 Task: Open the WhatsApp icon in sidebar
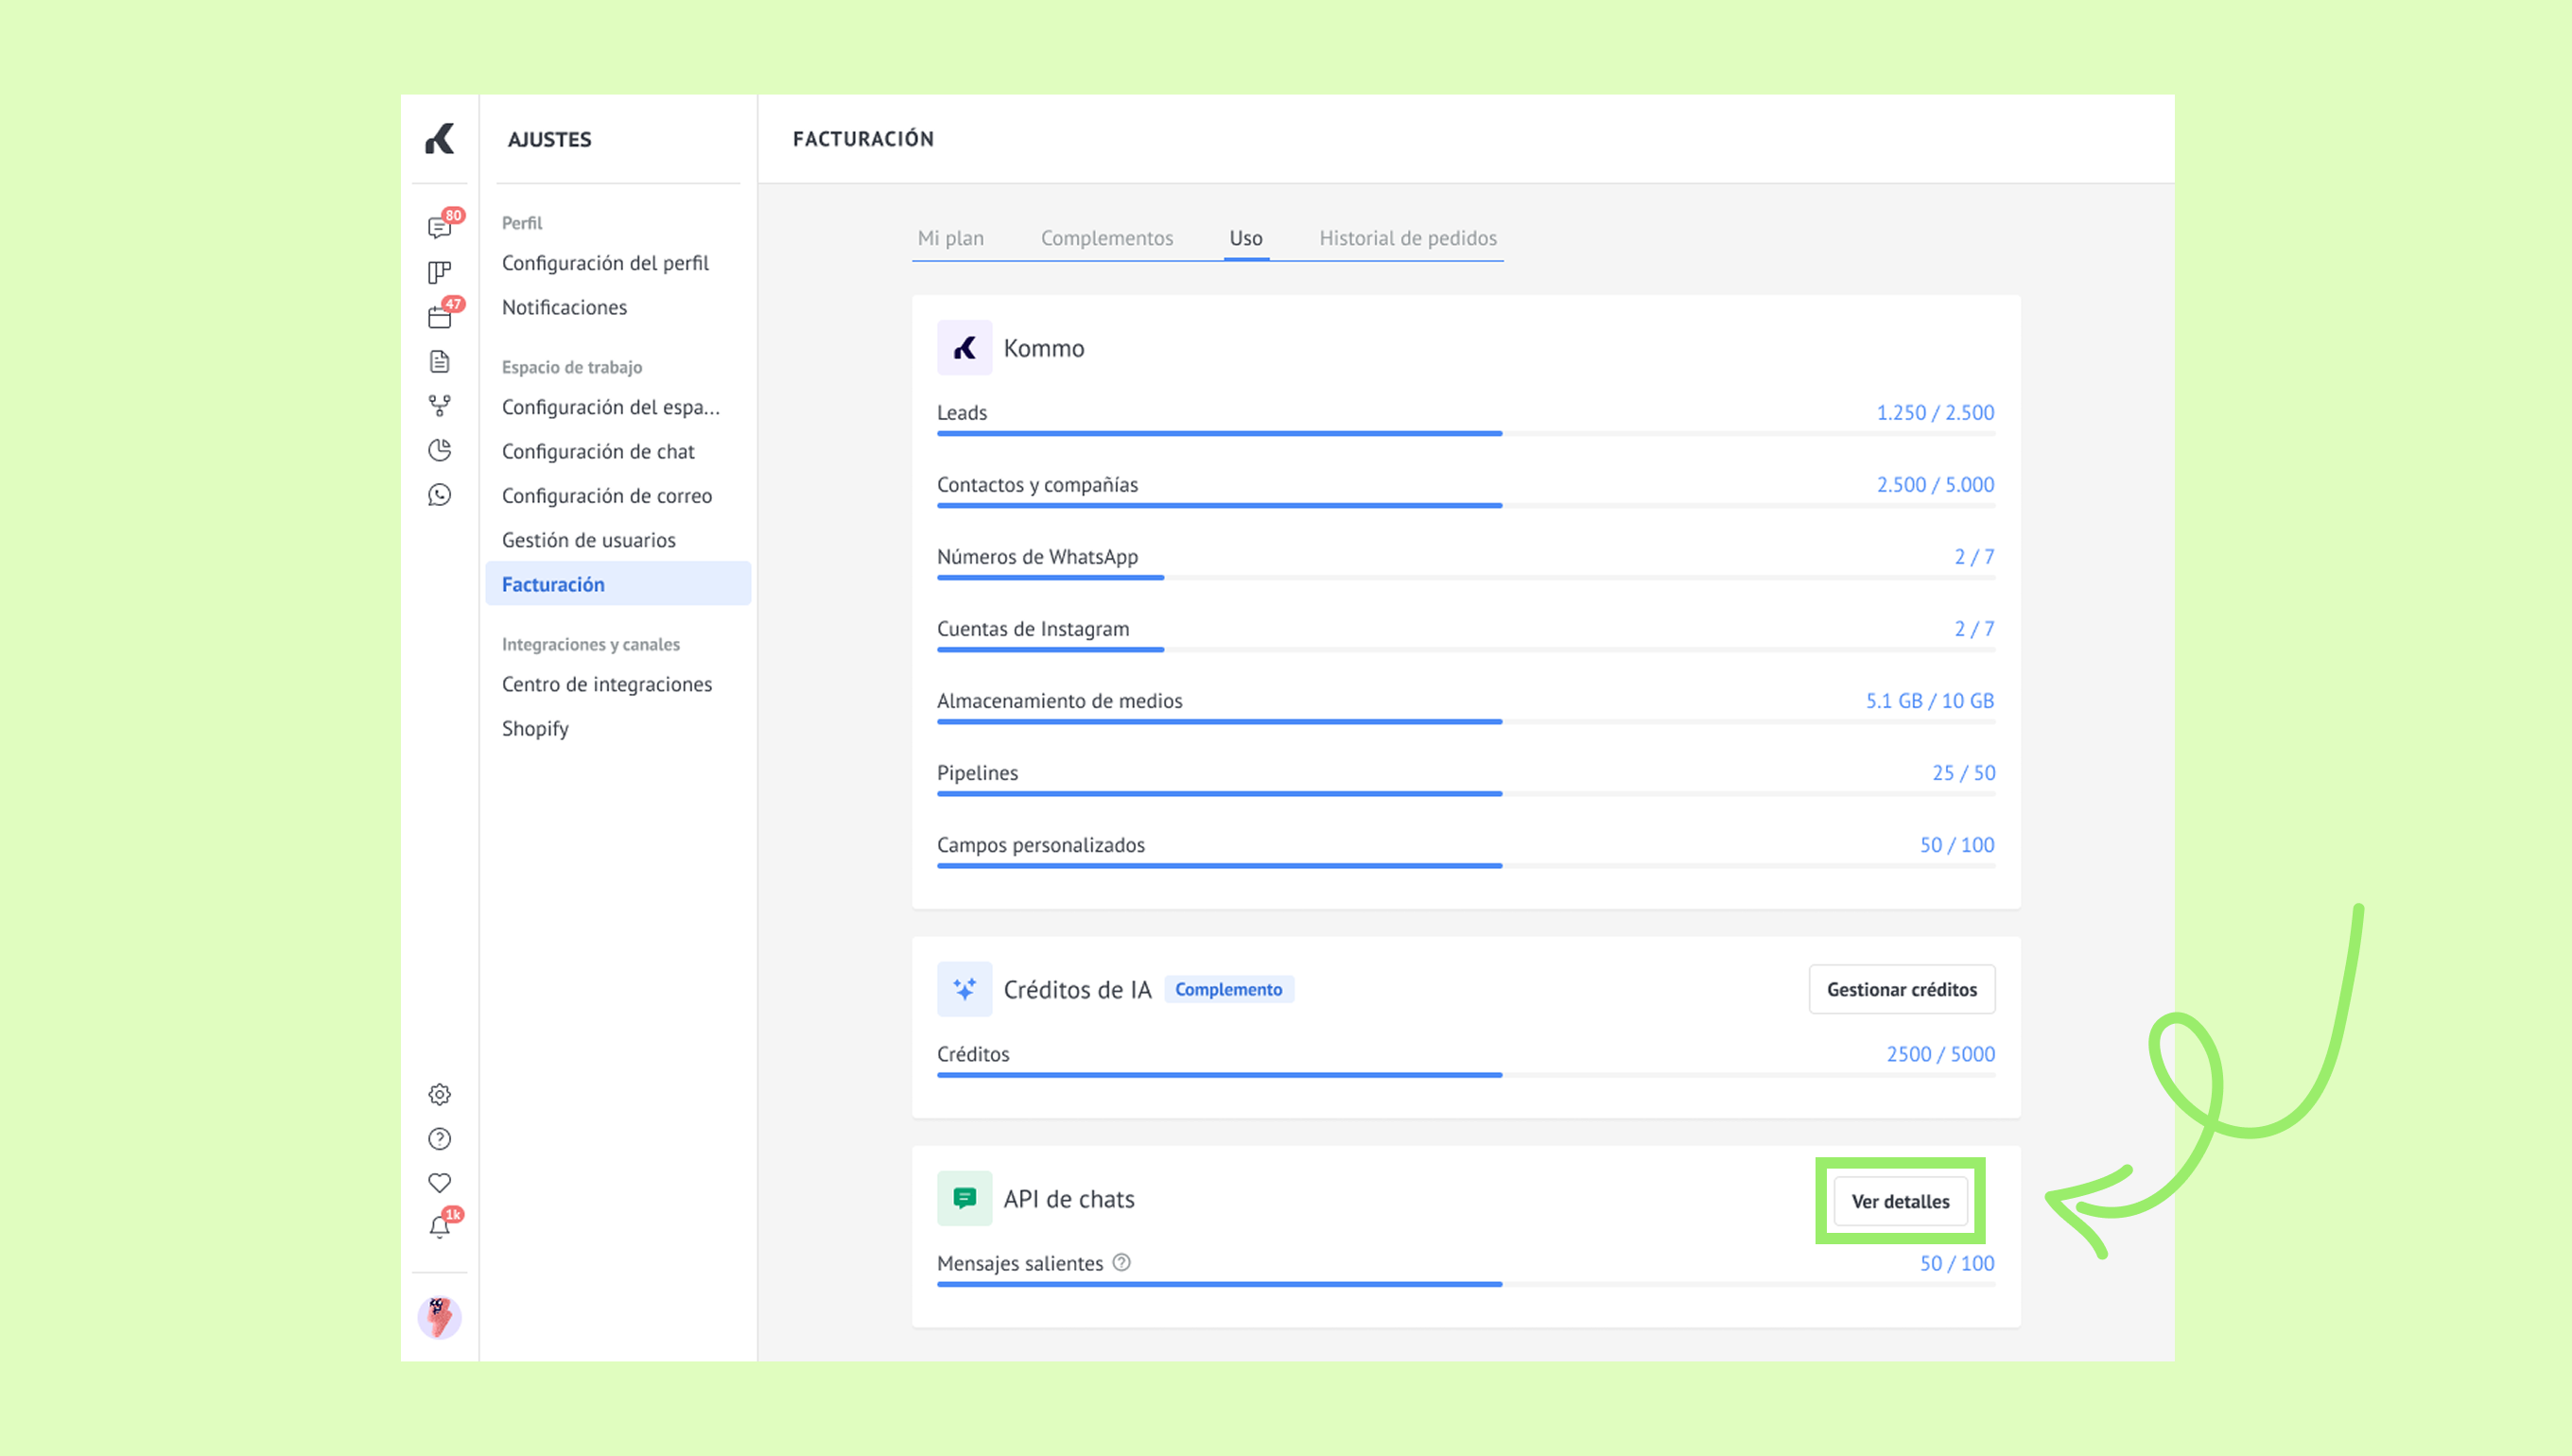point(439,495)
